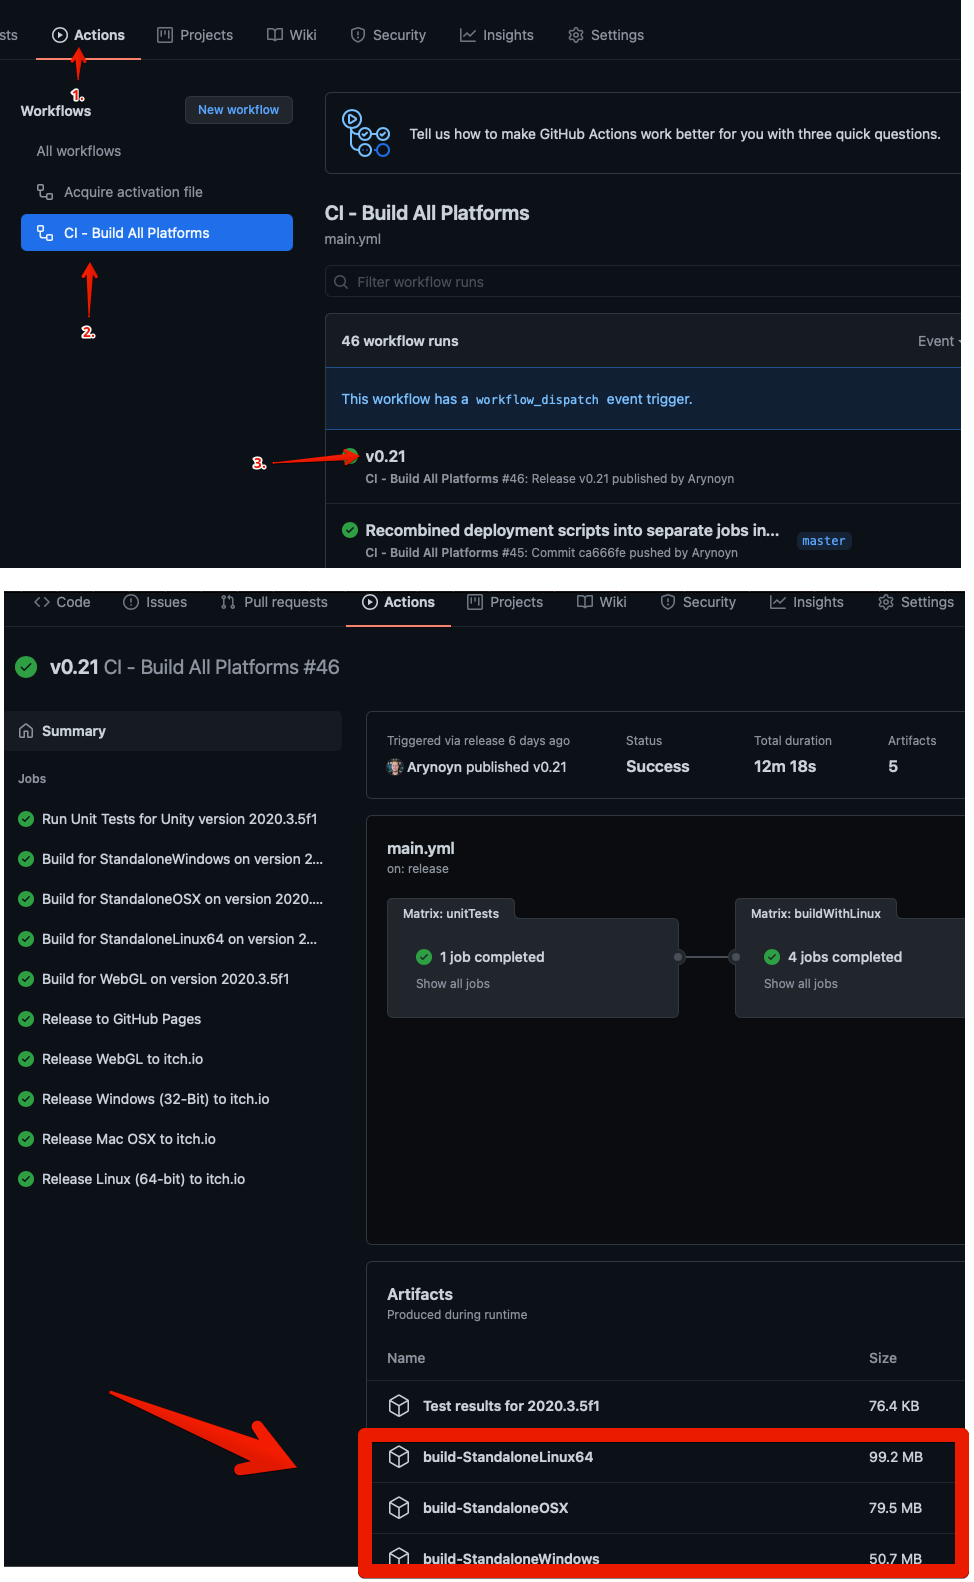Download the Test results for 2020.3.5f1 artifact
The image size is (974, 1582).
coord(511,1406)
